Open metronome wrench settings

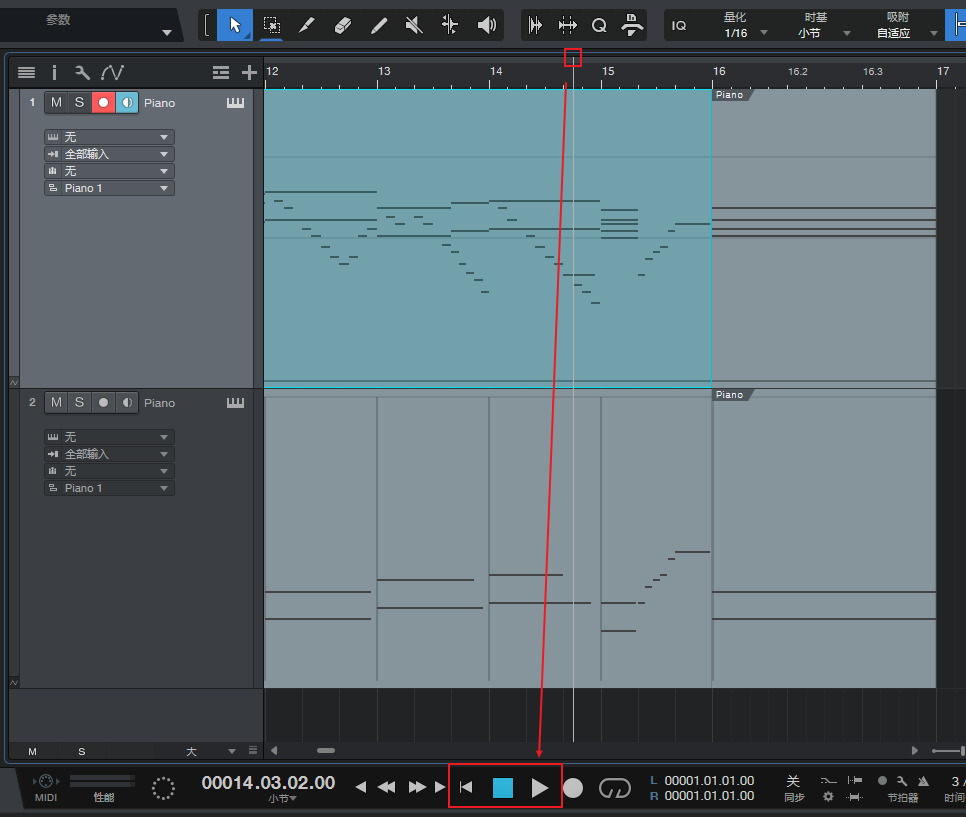point(903,781)
